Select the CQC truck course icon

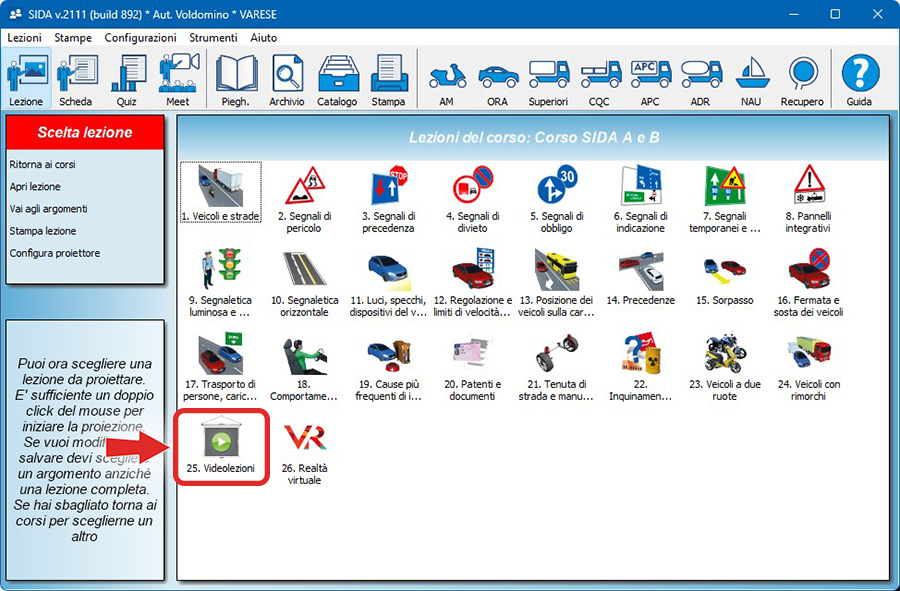click(x=599, y=81)
